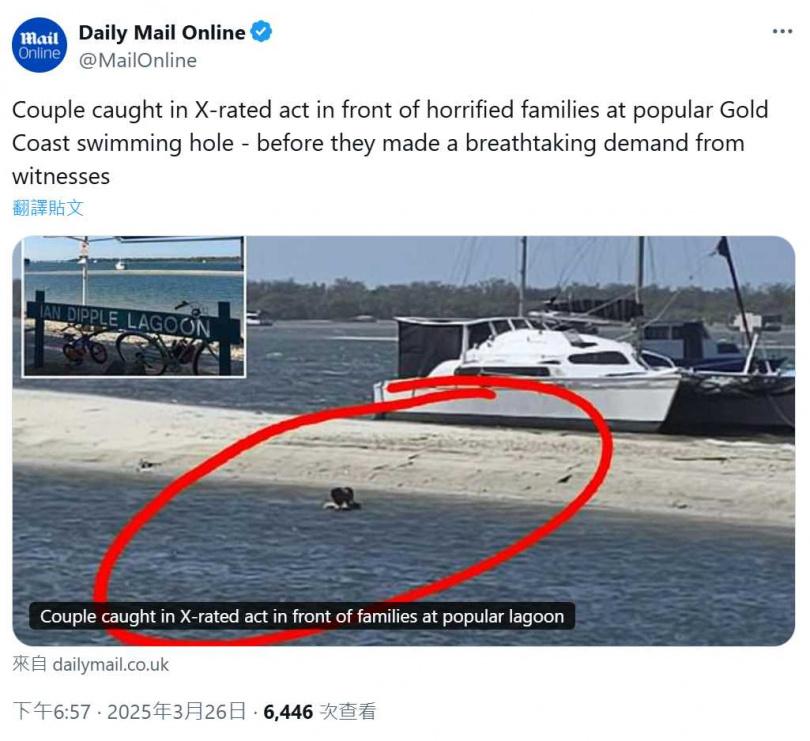Screen dimensions: 810x741
Task: Click the 次查看 views label
Action: click(x=348, y=712)
